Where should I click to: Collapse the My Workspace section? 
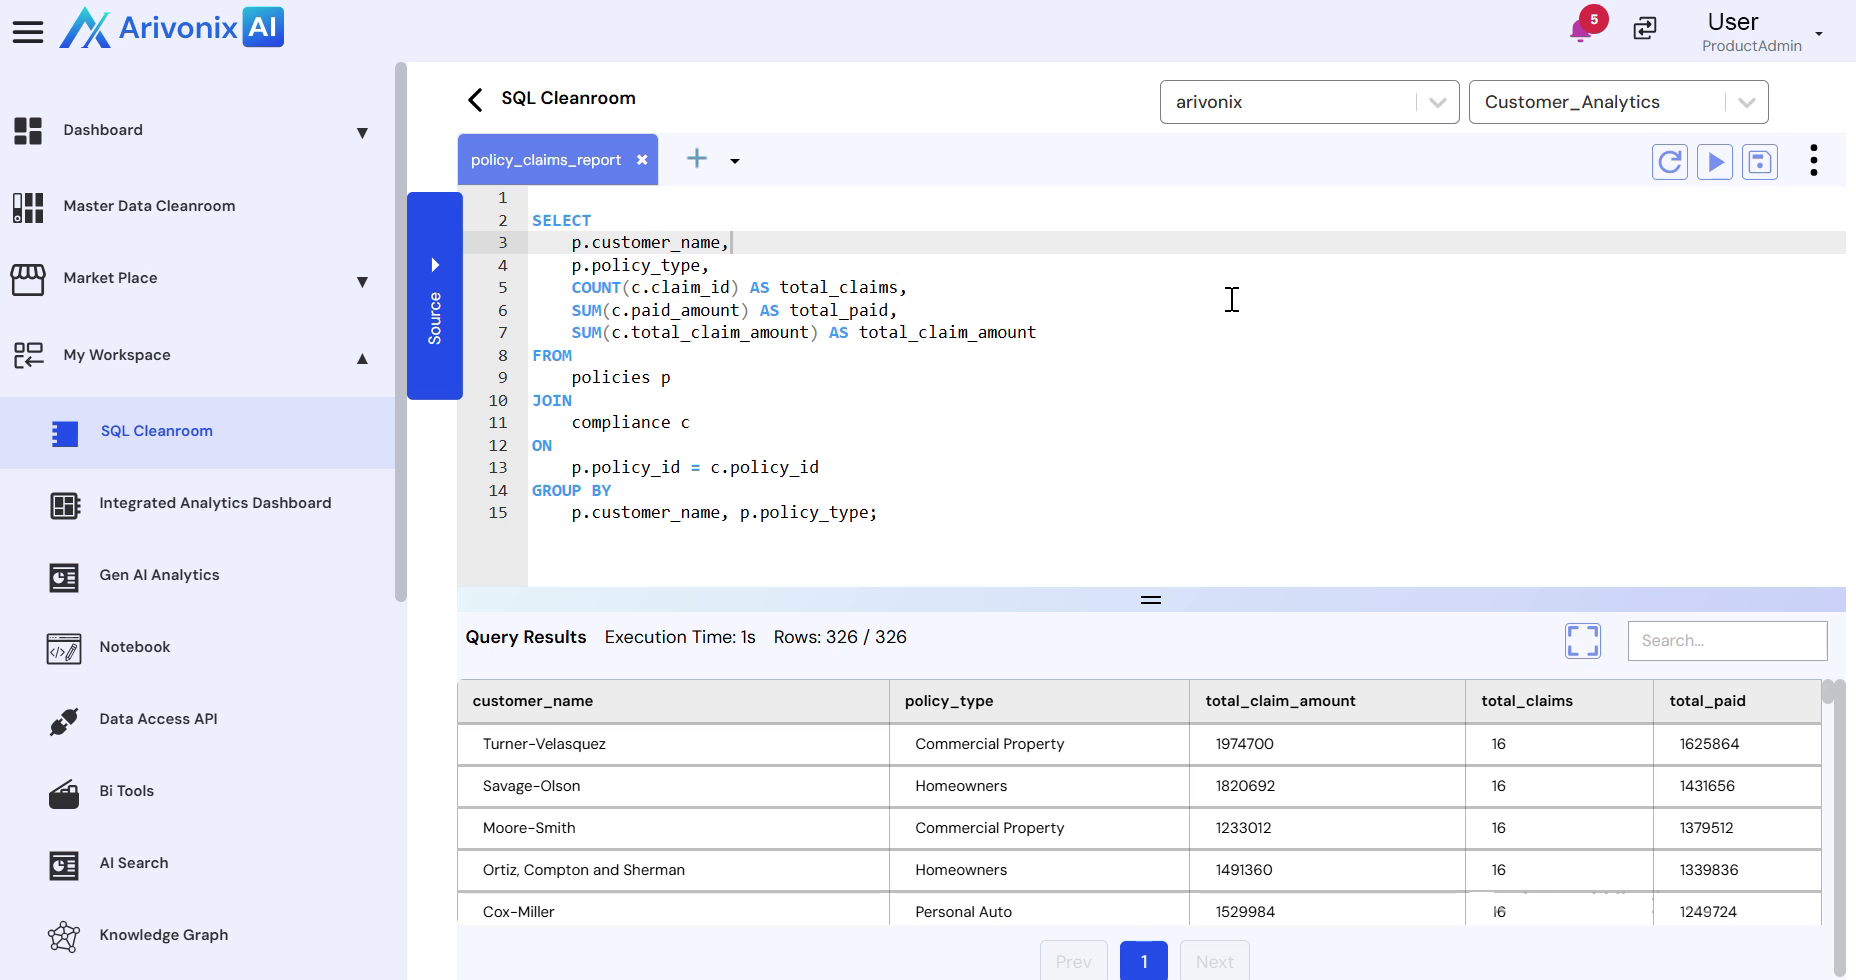point(362,358)
